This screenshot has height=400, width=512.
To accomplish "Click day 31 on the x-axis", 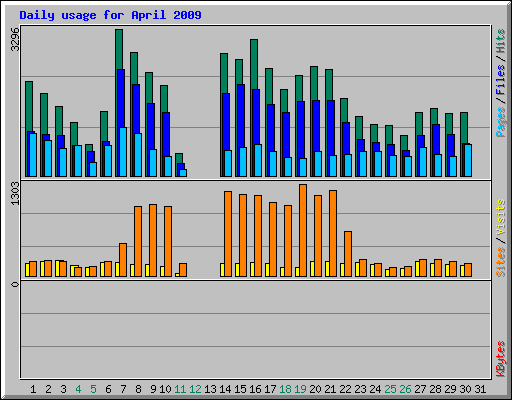I will pyautogui.click(x=480, y=389).
